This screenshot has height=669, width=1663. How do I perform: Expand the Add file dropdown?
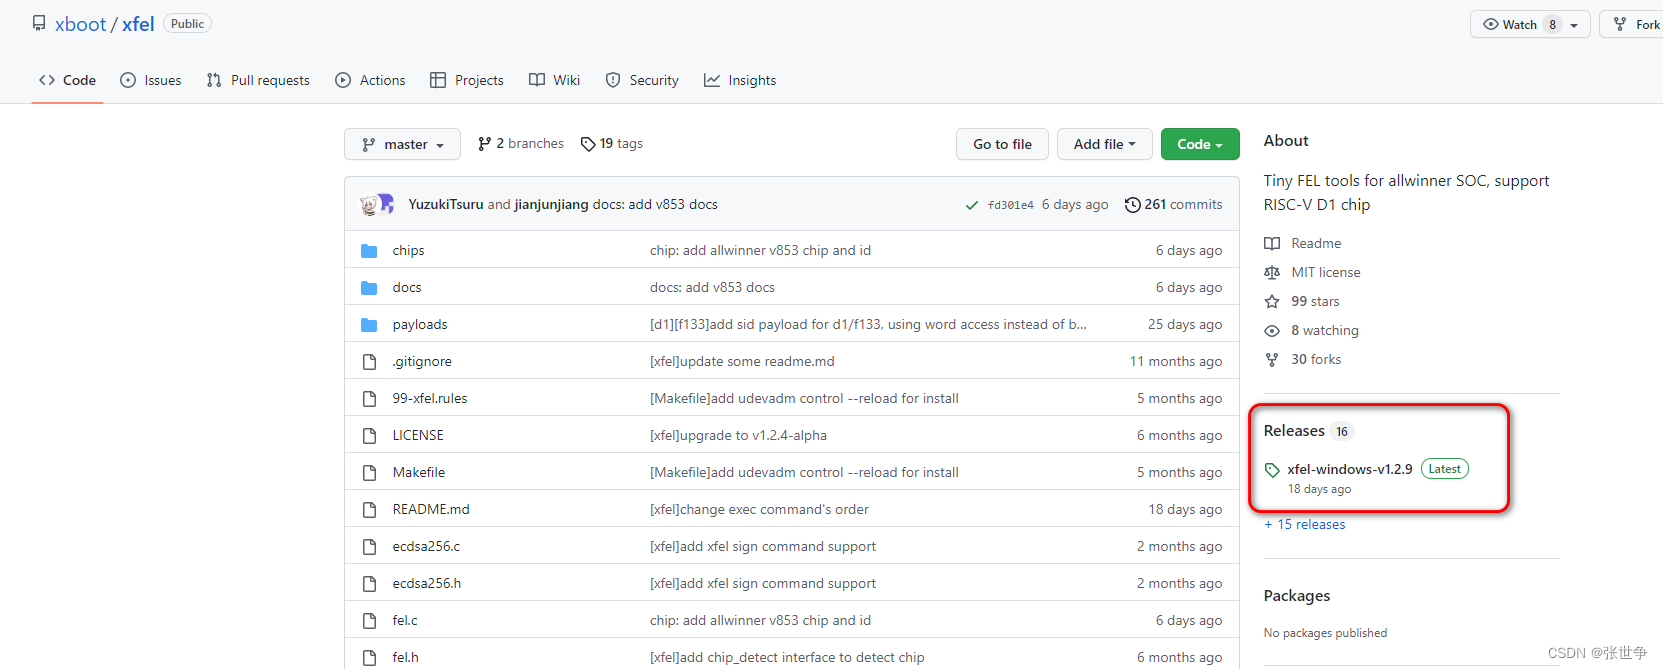[1105, 144]
